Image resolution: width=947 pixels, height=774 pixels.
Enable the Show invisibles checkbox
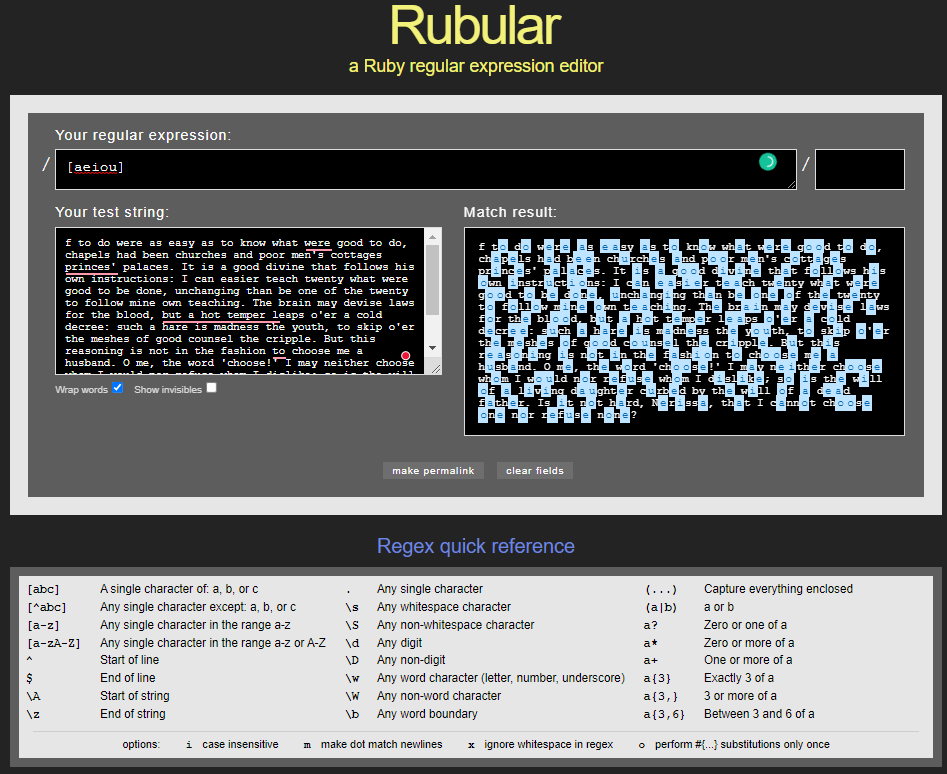coord(211,388)
